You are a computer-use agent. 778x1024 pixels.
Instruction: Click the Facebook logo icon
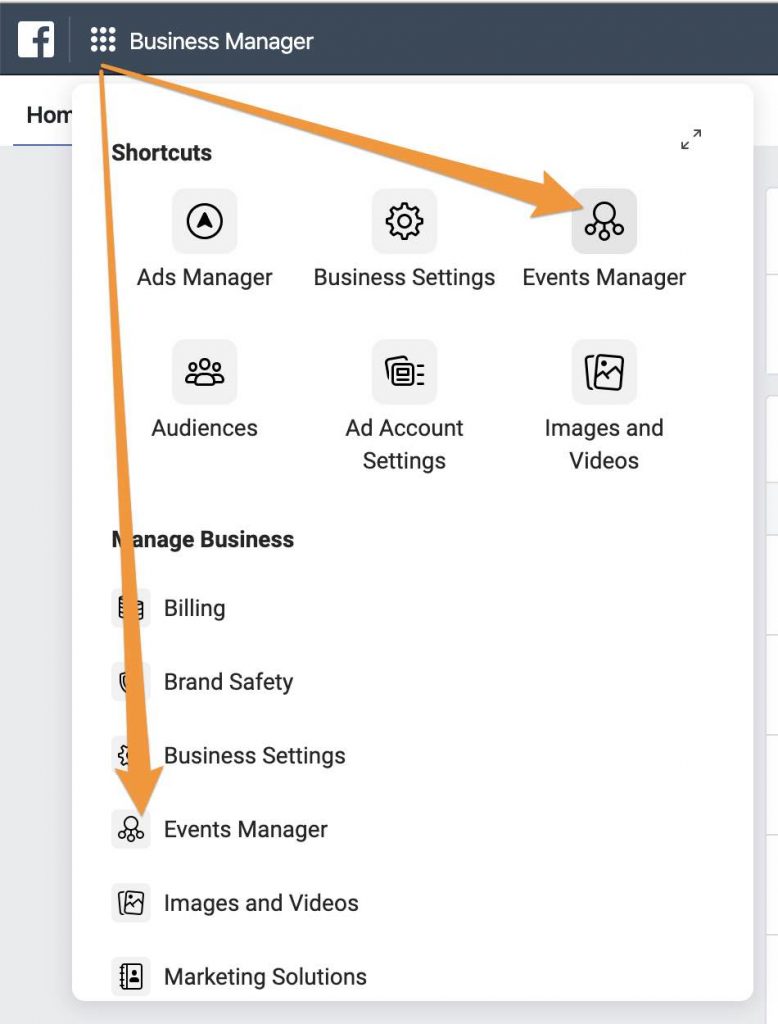36,39
